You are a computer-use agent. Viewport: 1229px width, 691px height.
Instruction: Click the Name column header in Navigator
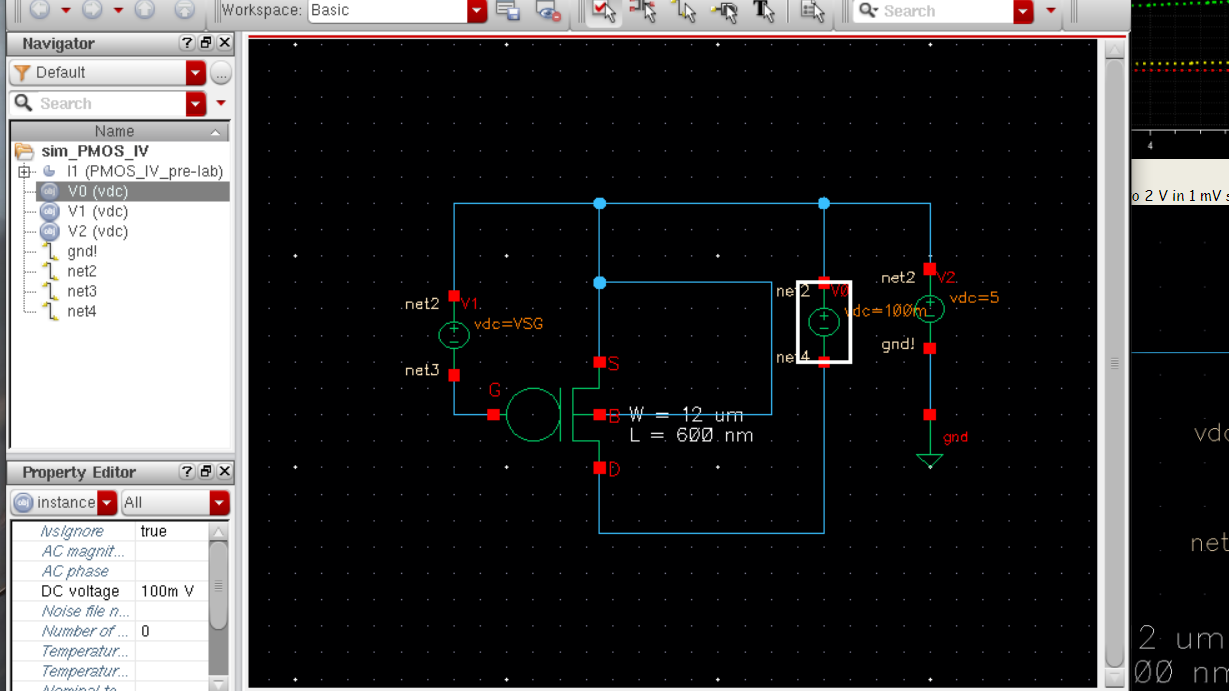pos(114,131)
